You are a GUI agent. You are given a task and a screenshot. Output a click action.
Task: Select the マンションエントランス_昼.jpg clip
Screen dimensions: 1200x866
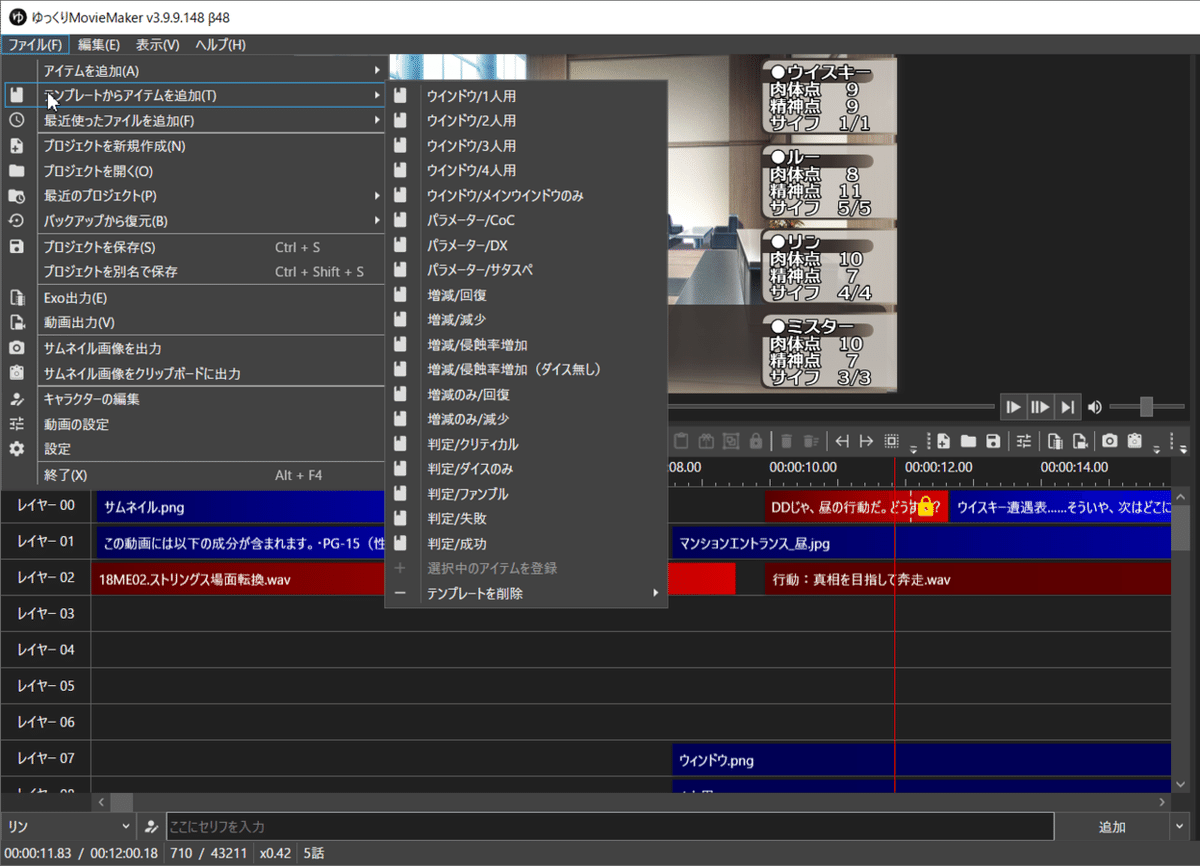click(x=921, y=543)
